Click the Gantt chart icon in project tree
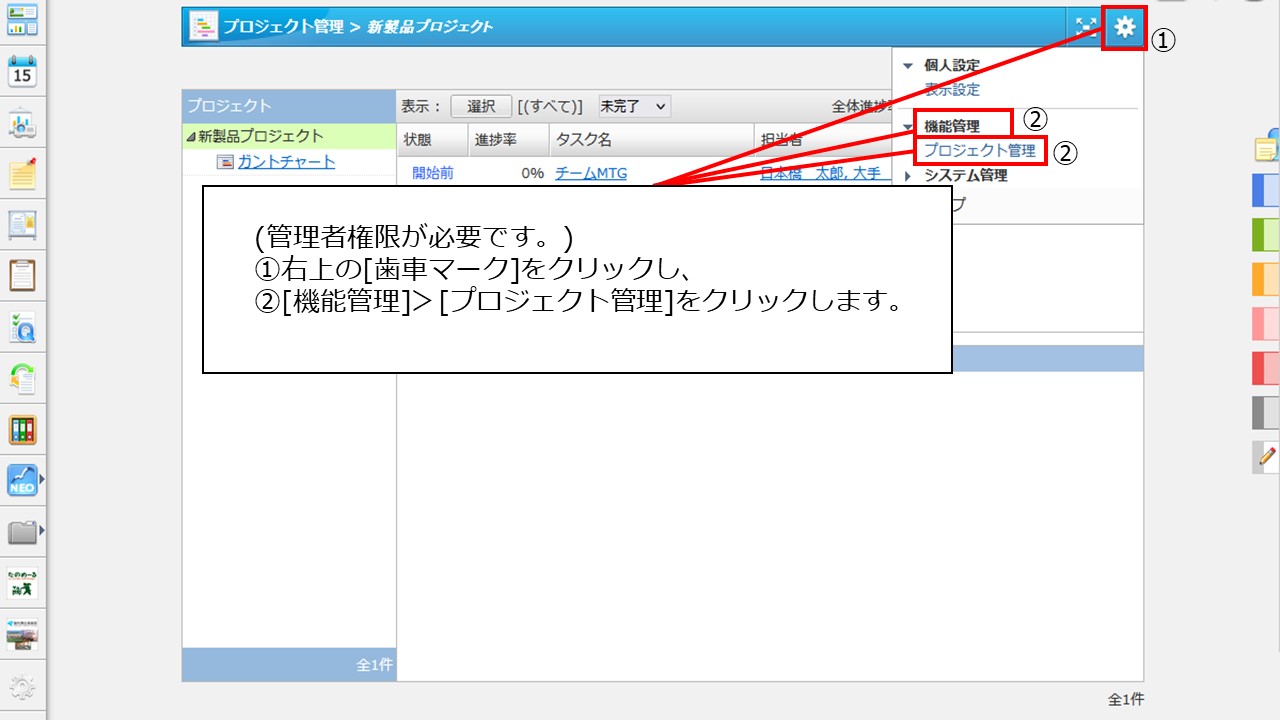1280x720 pixels. click(225, 162)
